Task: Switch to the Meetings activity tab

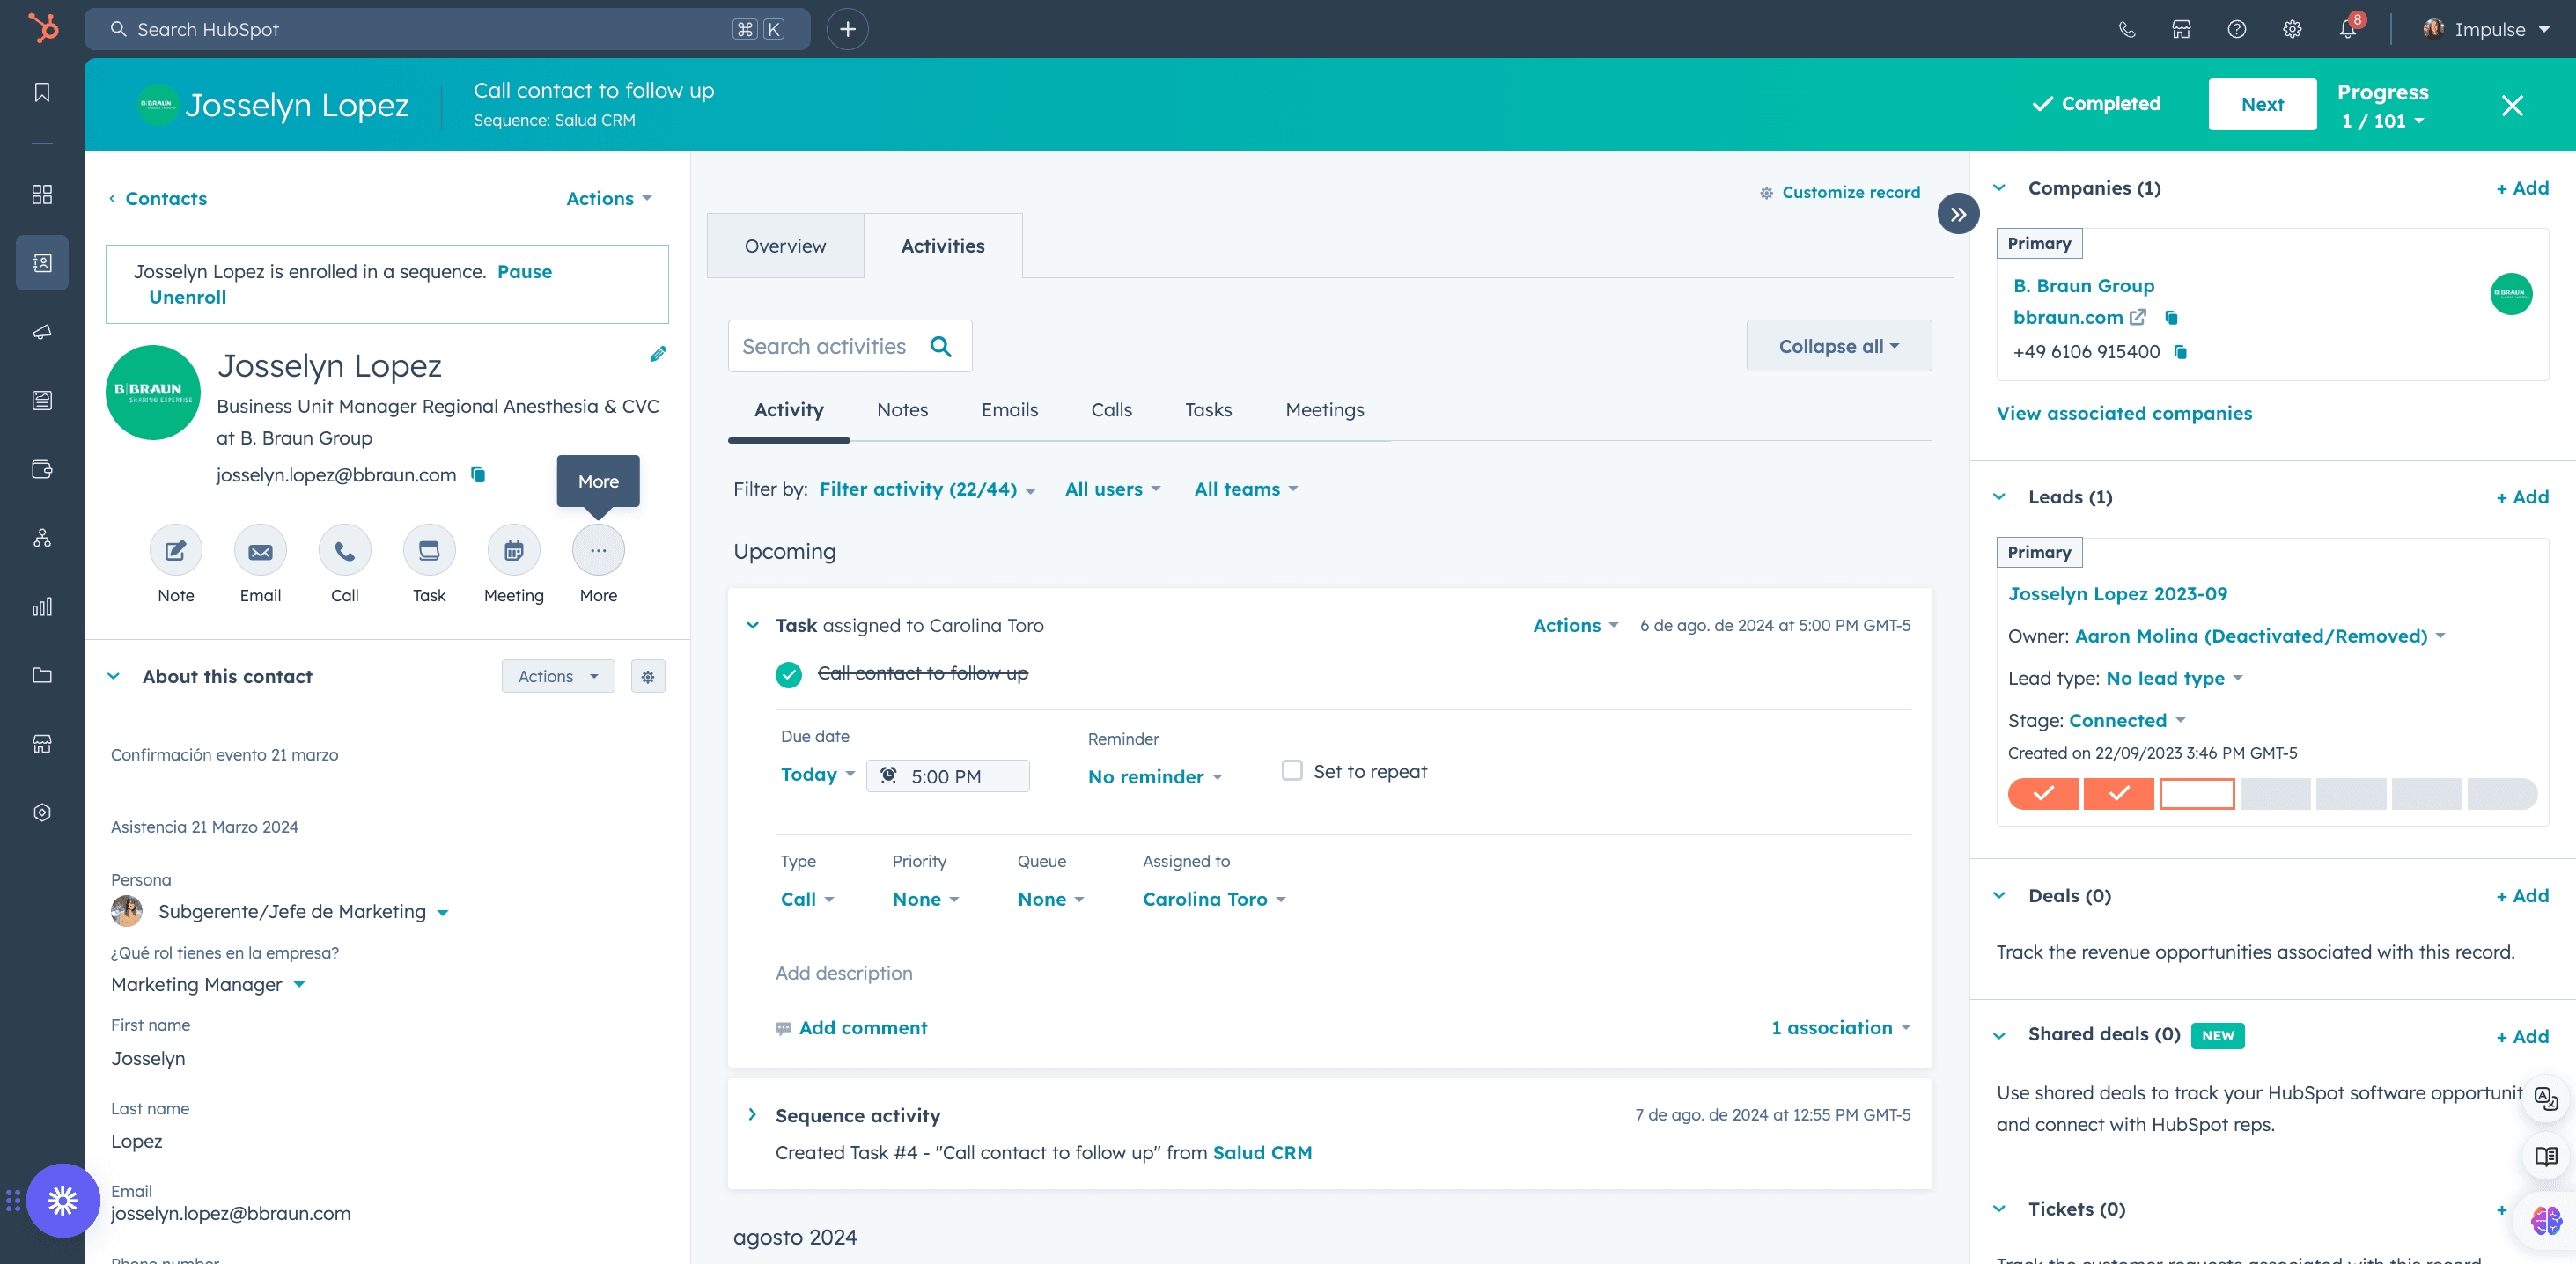Action: pos(1324,410)
